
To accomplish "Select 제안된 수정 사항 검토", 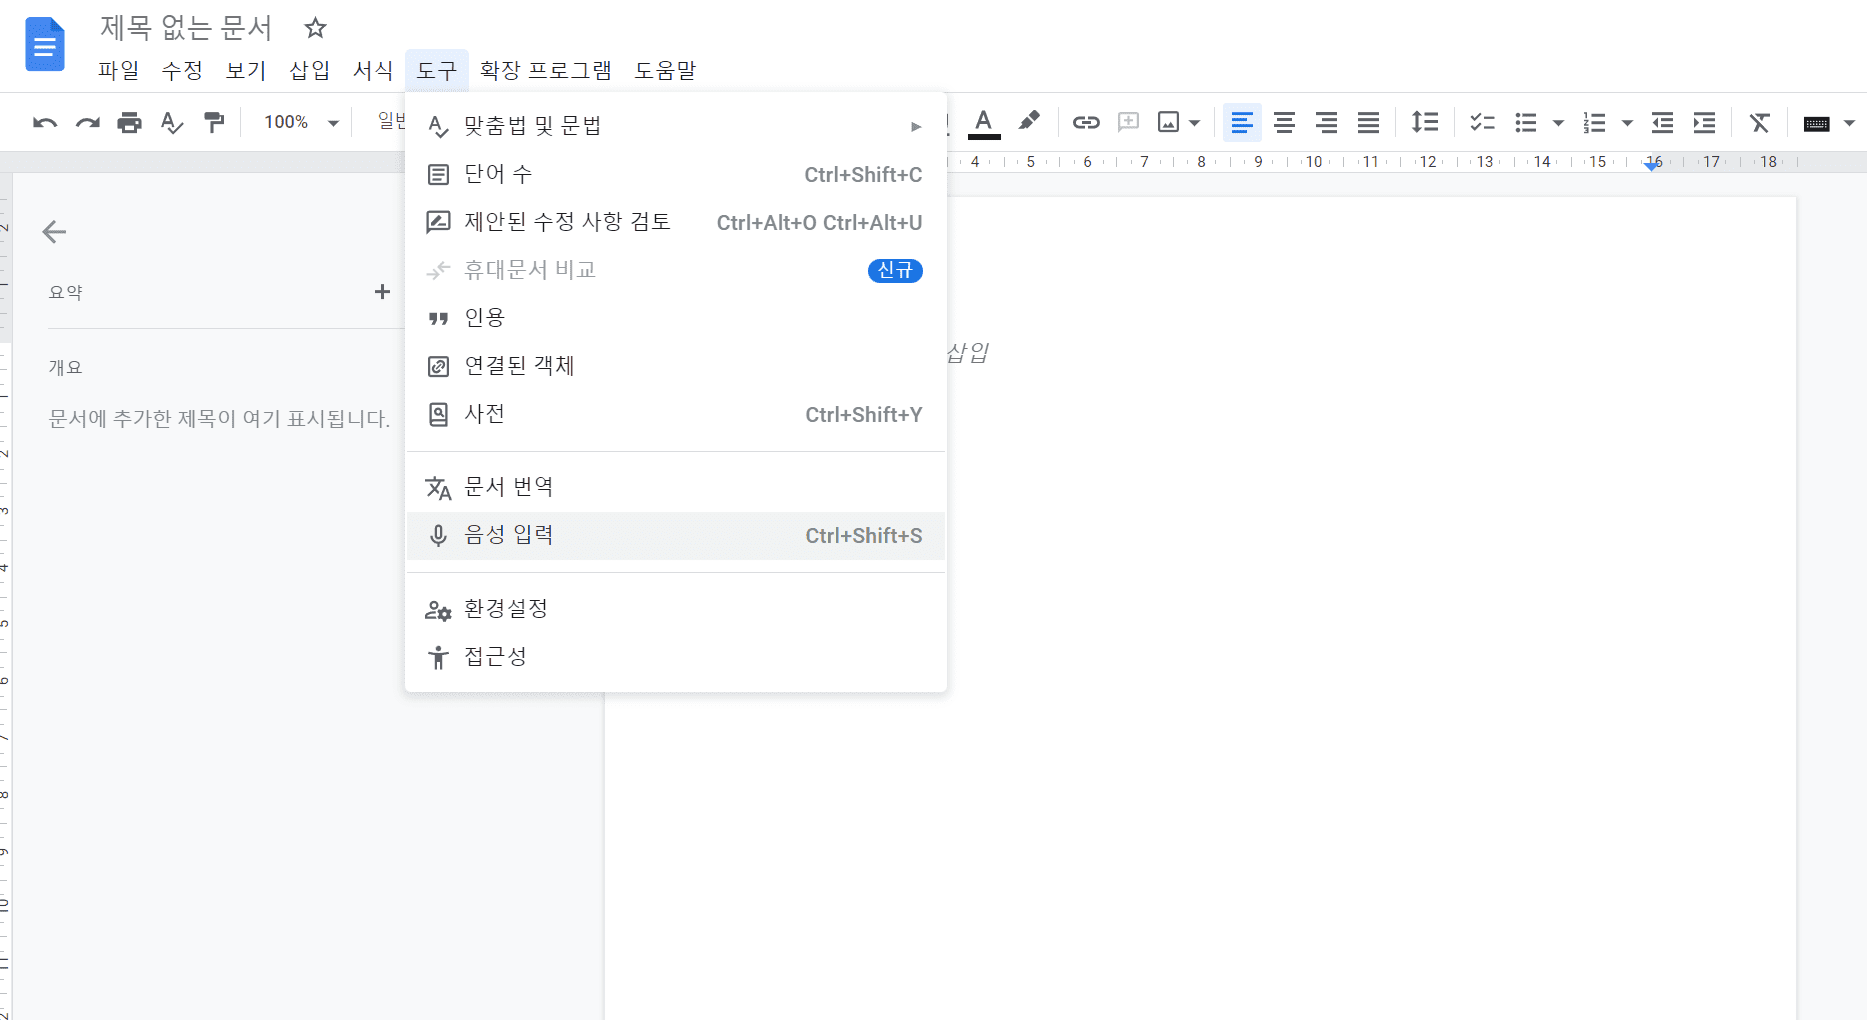I will 676,222.
